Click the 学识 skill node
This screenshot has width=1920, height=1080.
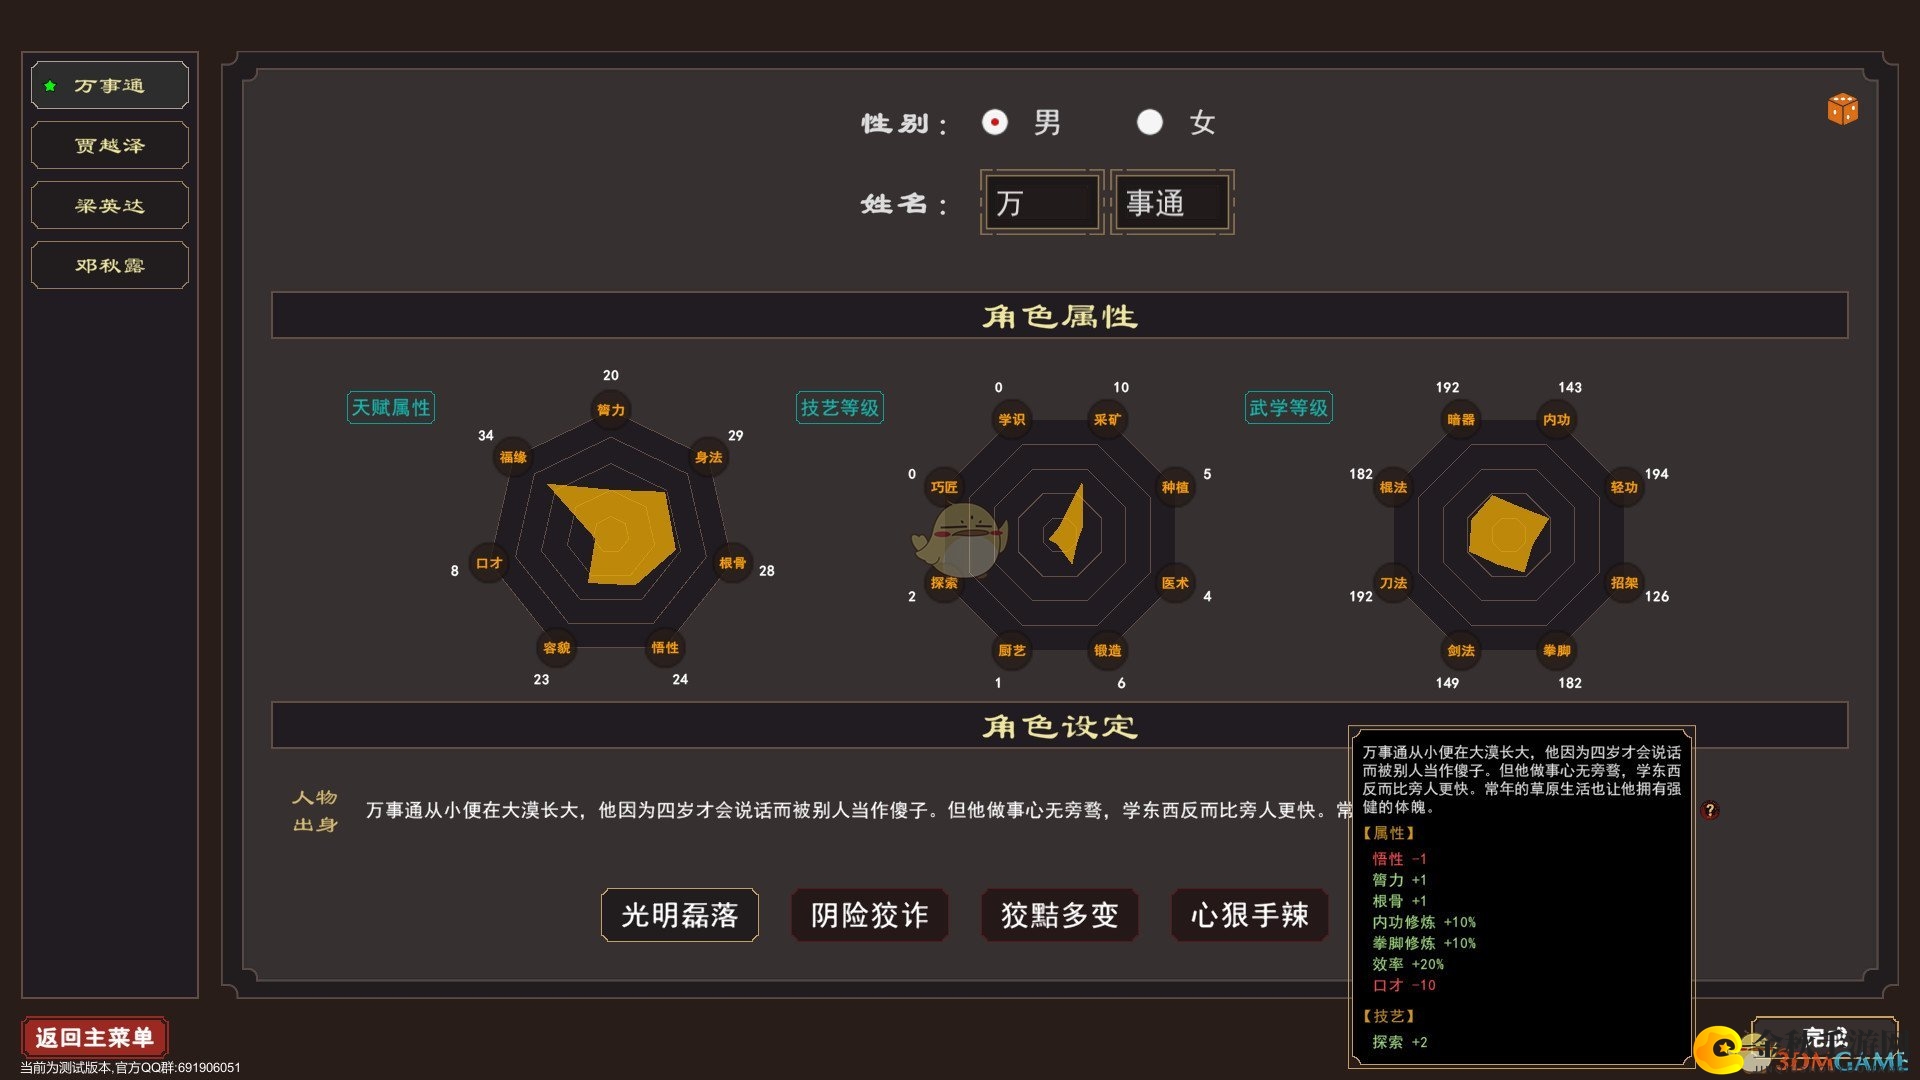1012,420
